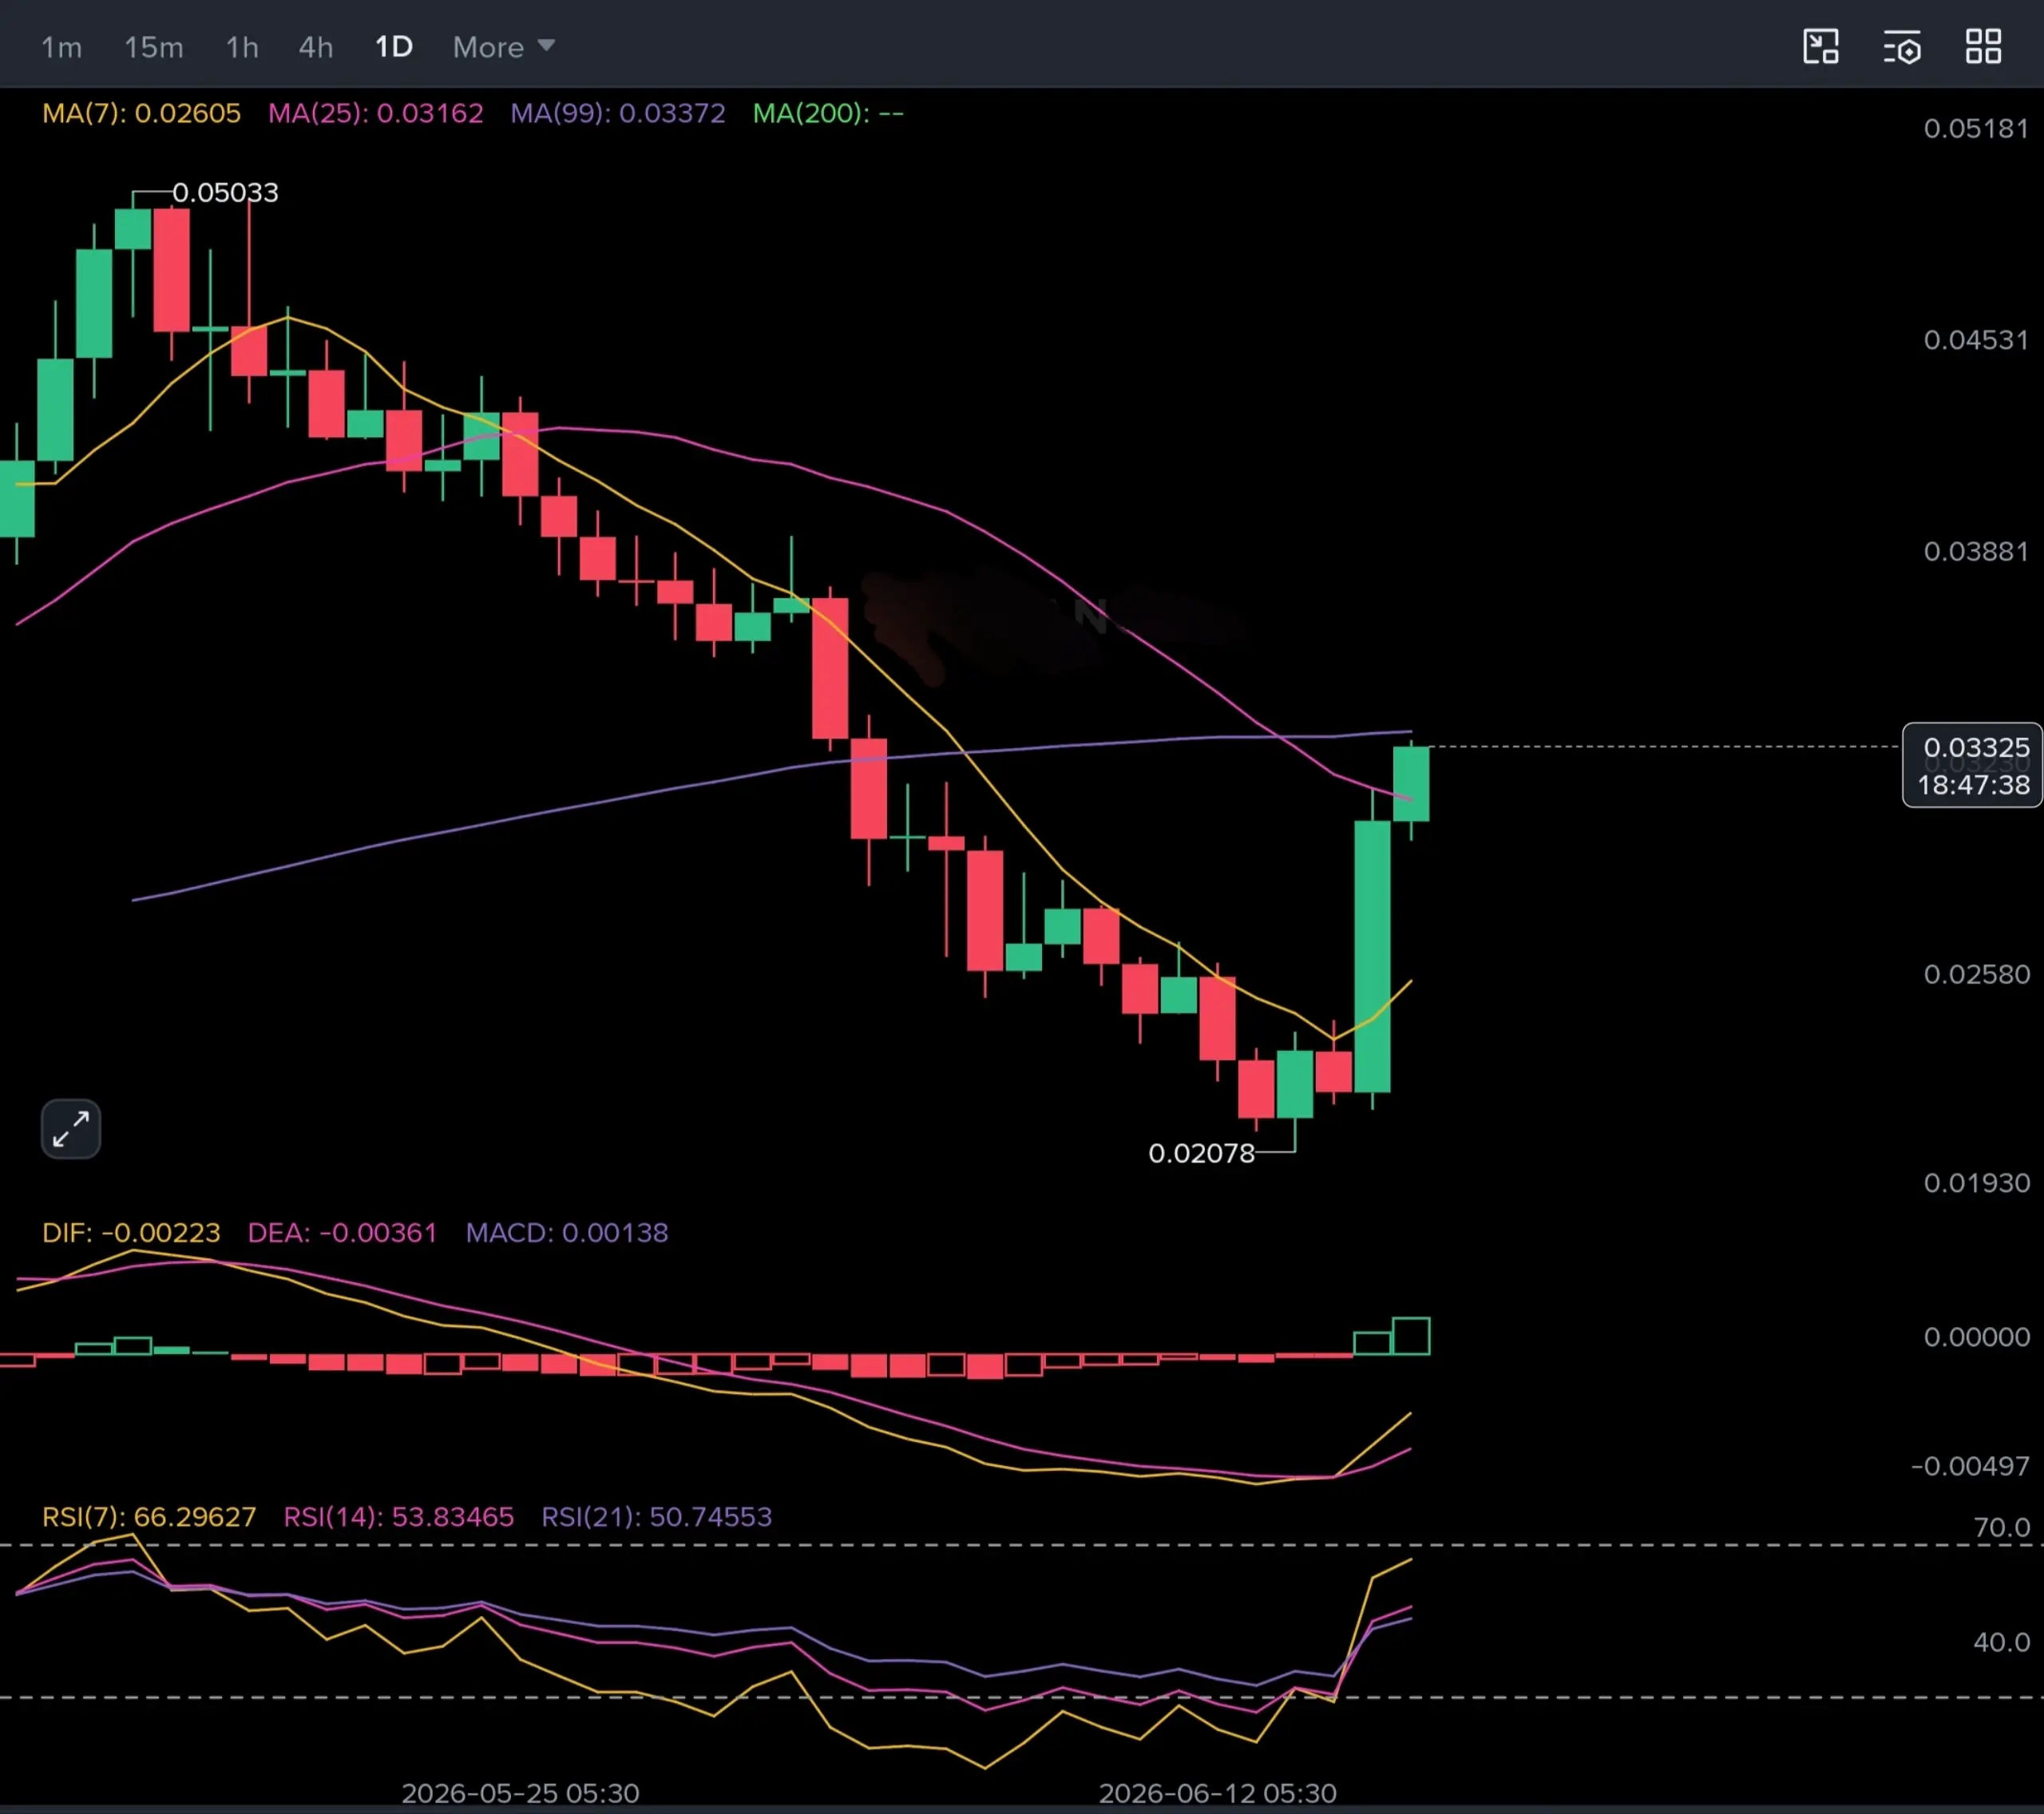Choose the 1h interval tab
The image size is (2044, 1814).
click(242, 47)
